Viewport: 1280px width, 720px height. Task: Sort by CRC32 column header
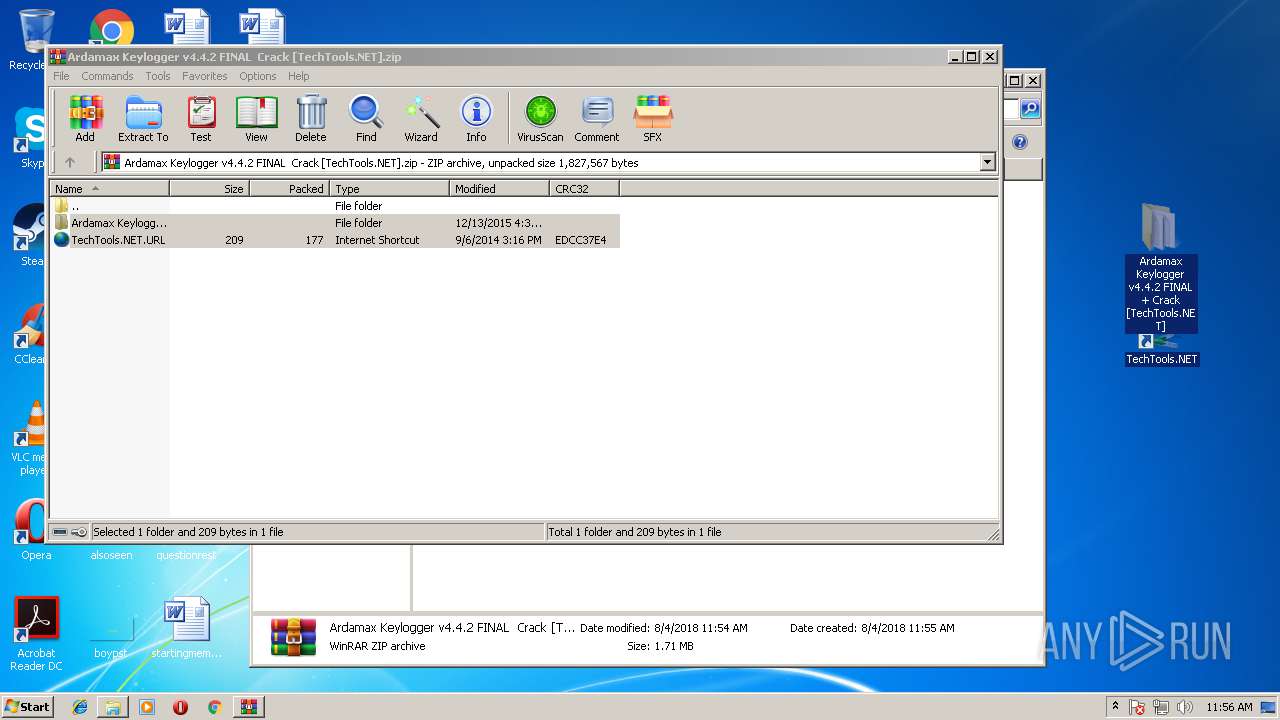(x=584, y=188)
